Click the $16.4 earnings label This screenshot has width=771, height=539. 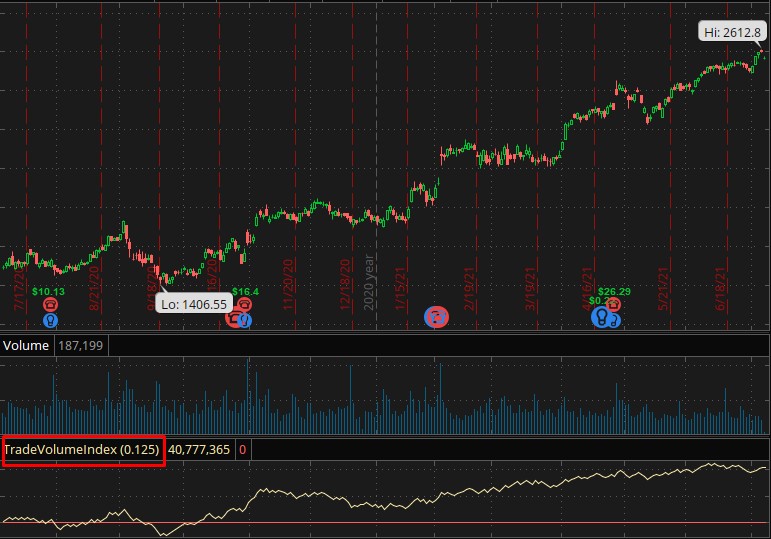coord(245,292)
